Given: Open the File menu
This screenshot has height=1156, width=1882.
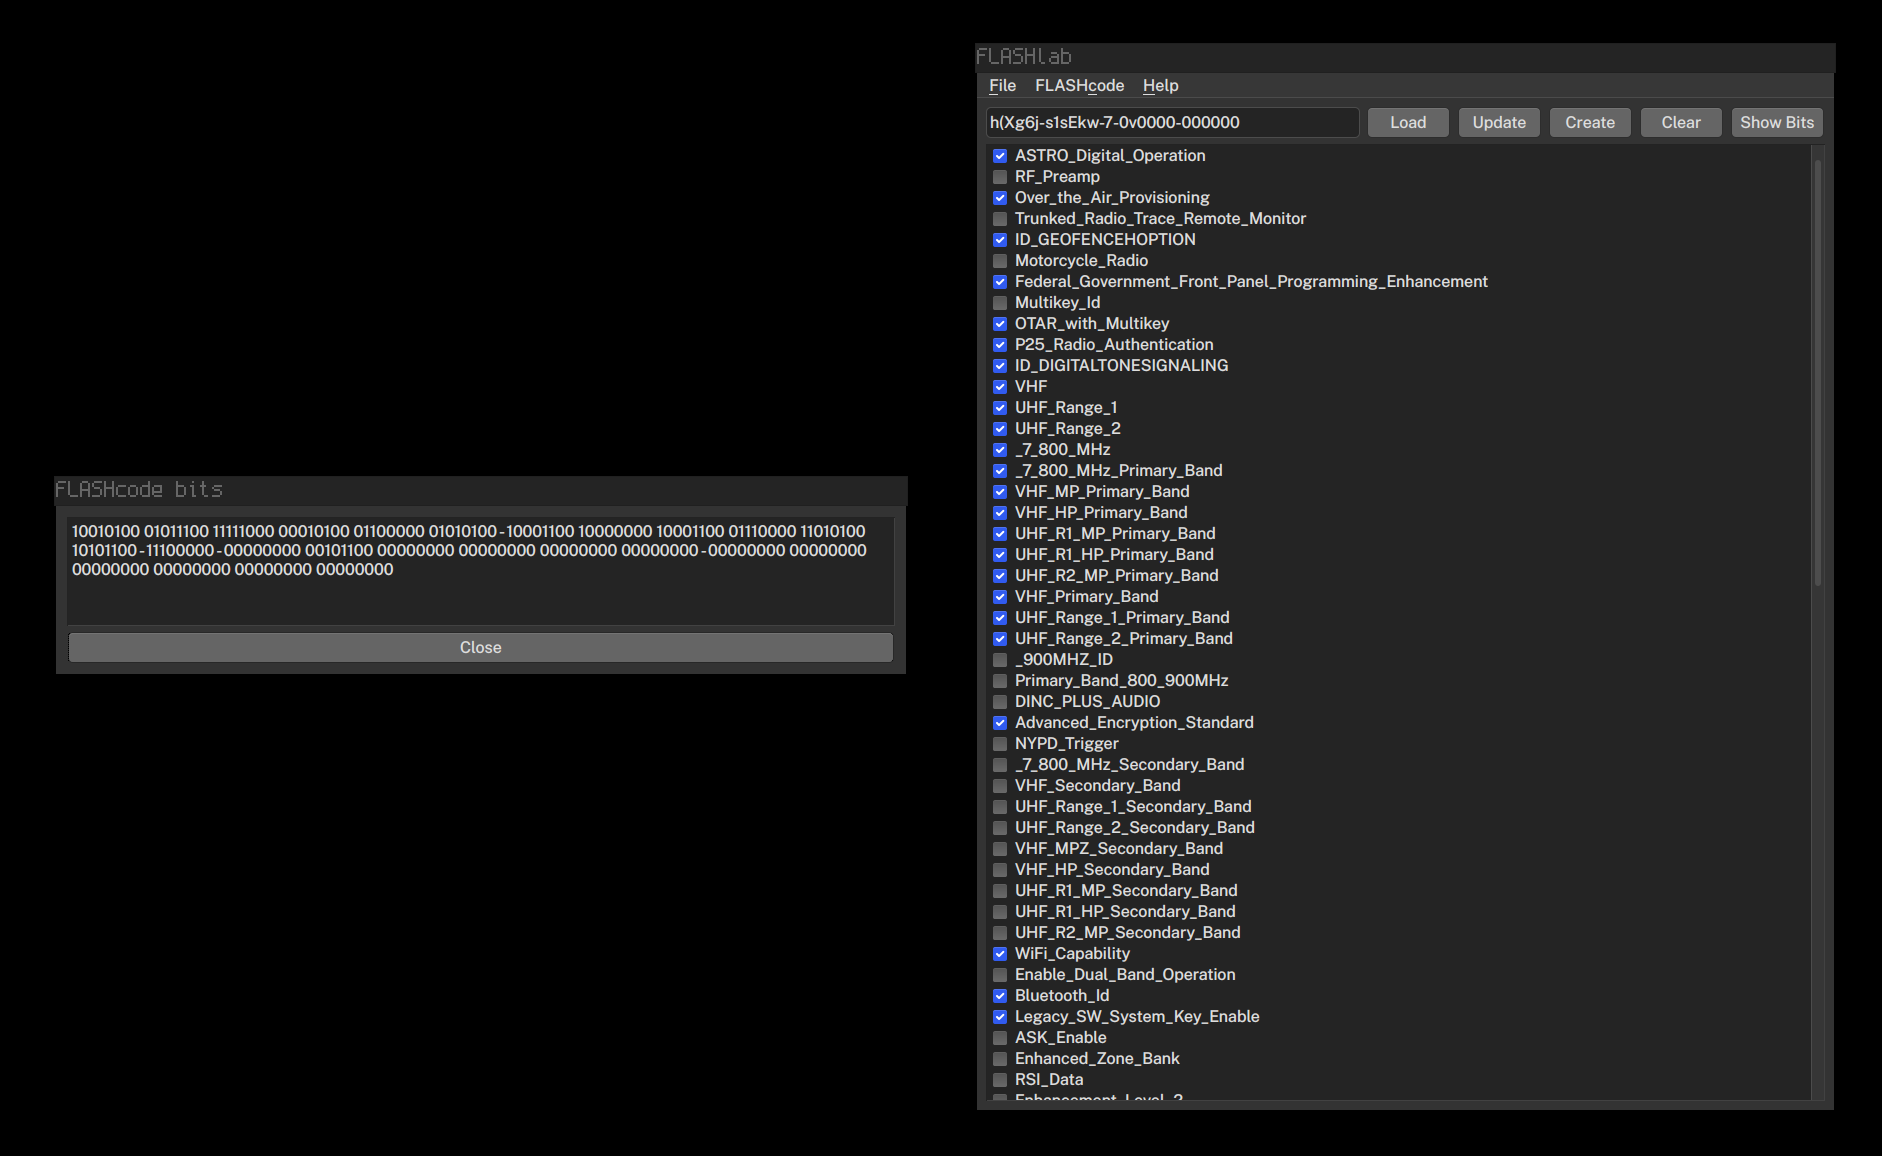Looking at the screenshot, I should coord(1002,86).
